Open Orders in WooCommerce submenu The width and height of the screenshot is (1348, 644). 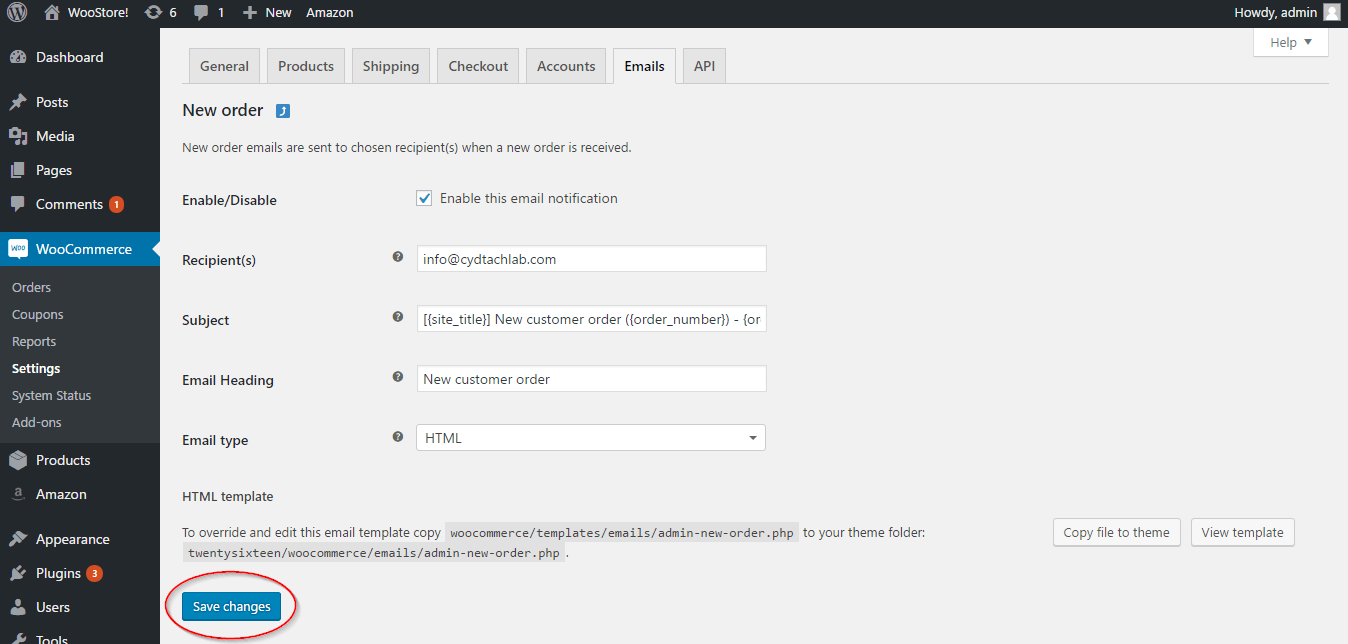tap(32, 287)
